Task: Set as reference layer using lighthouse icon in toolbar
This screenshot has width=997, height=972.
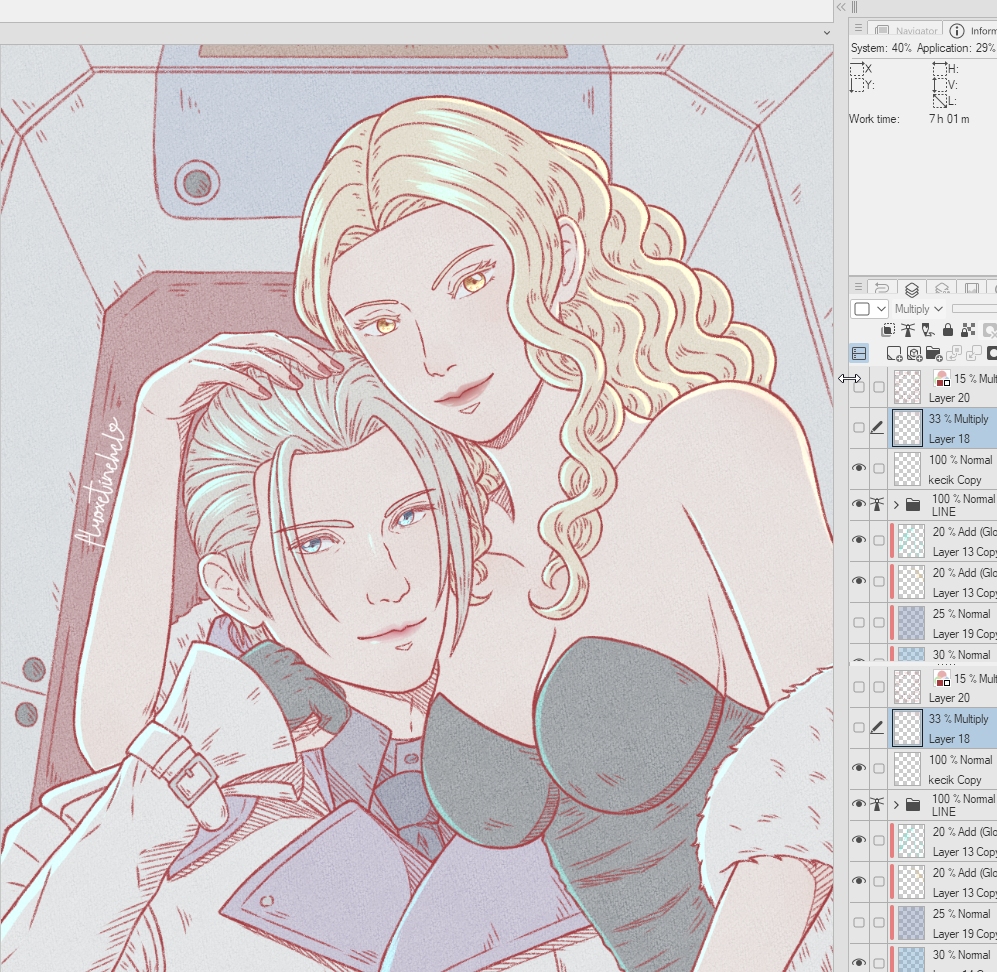Action: coord(908,330)
